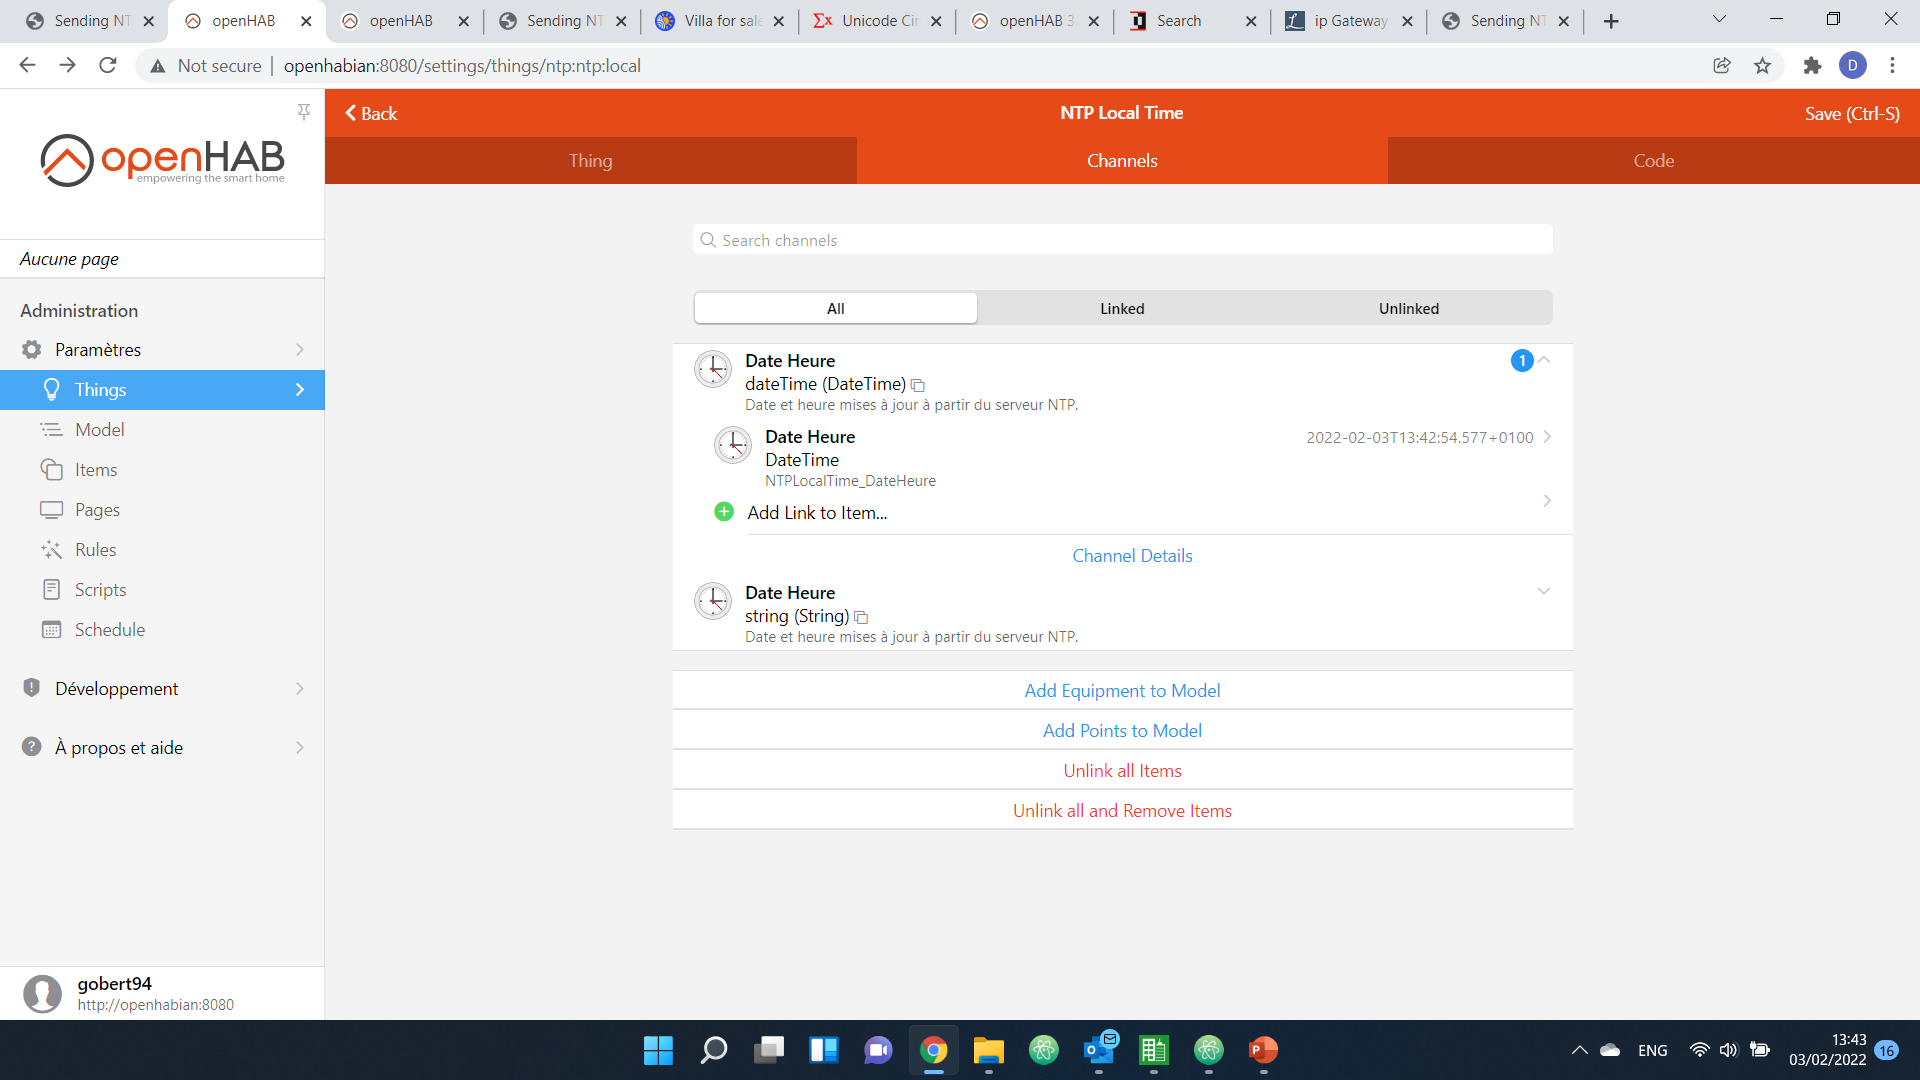The width and height of the screenshot is (1920, 1080).
Task: Click Unlink all Items
Action: (x=1122, y=770)
